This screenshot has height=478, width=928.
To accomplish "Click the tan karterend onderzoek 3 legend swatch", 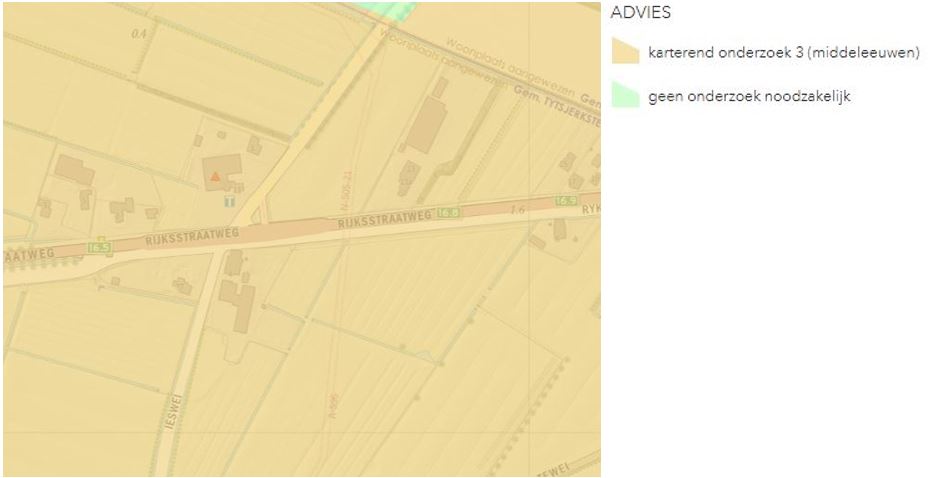I will (x=626, y=50).
